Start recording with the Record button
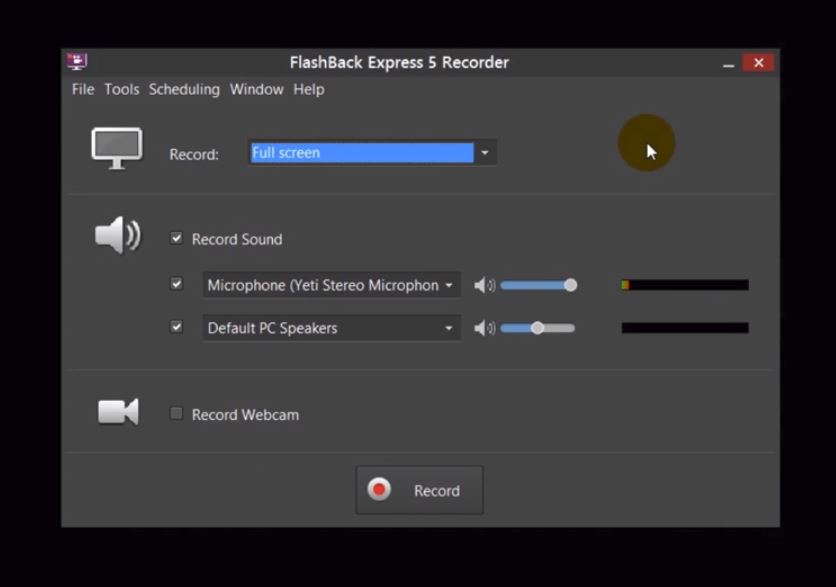Image resolution: width=836 pixels, height=587 pixels. coord(420,490)
